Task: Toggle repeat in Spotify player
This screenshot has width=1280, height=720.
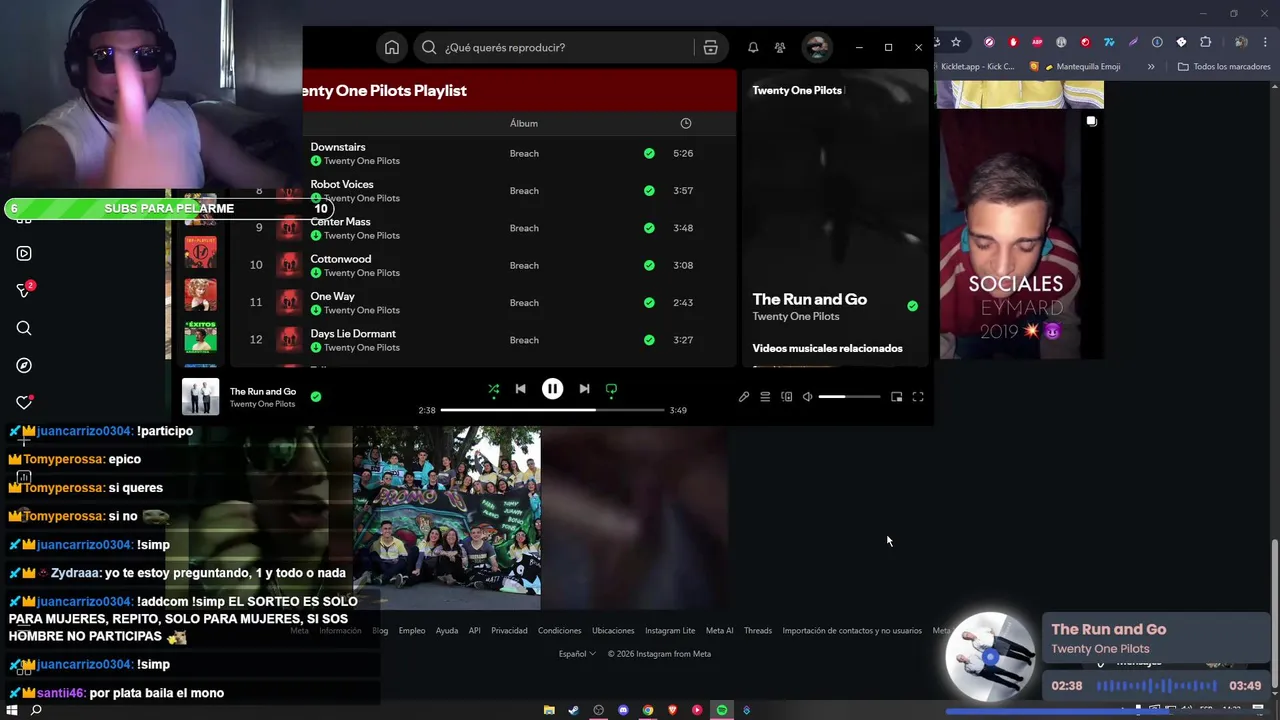Action: [611, 389]
